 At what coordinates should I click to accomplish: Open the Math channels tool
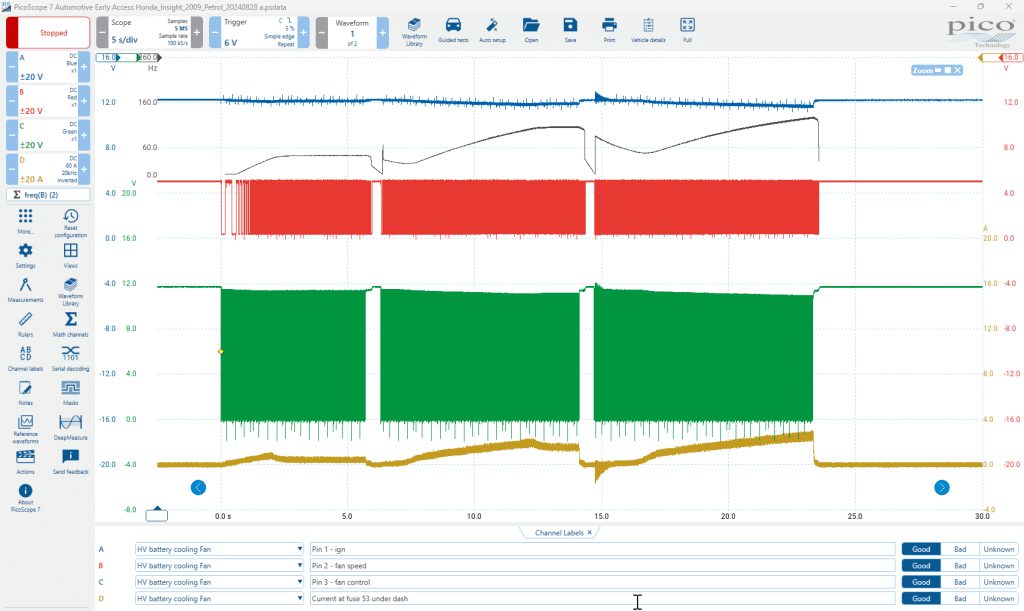click(x=71, y=323)
